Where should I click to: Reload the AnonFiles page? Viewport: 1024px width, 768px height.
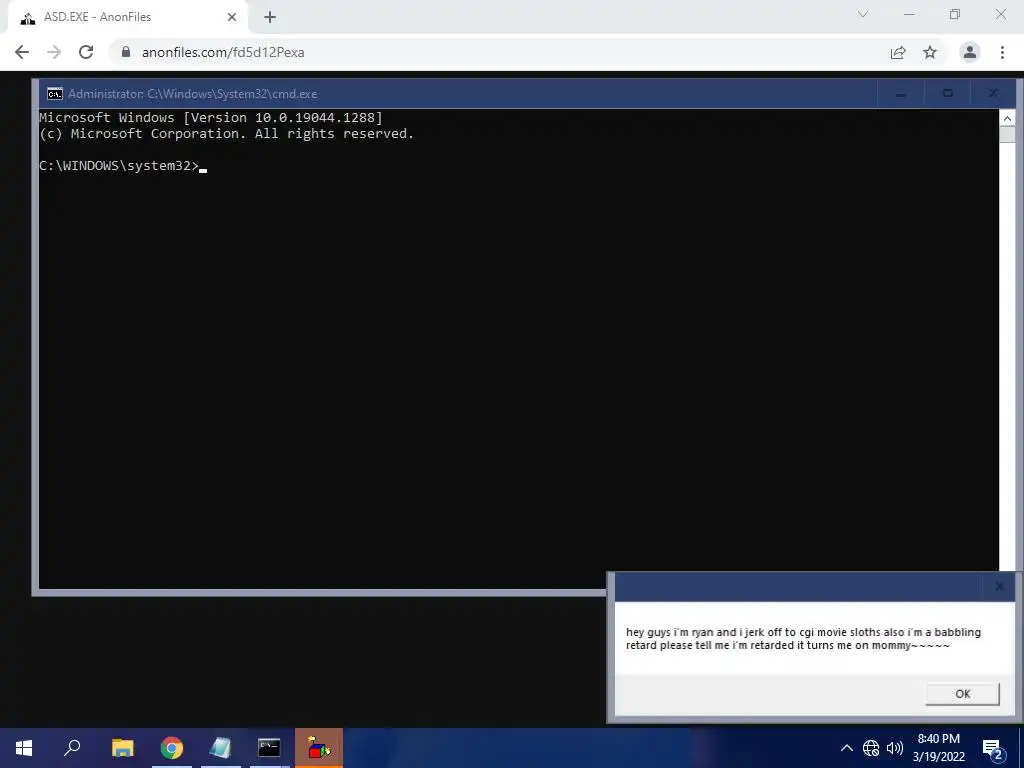pos(86,52)
